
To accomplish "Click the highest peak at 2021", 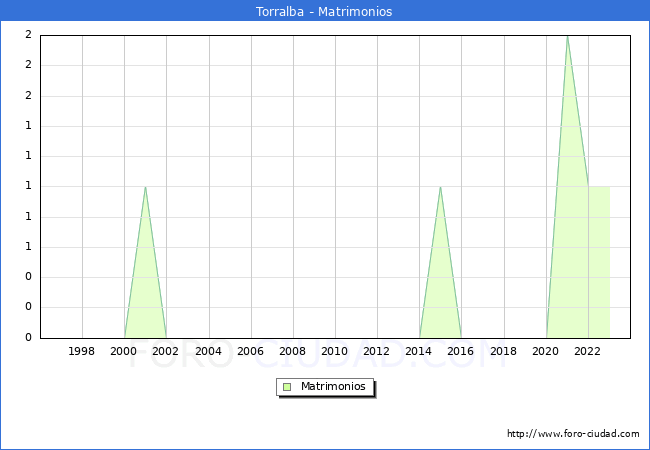I will coord(567,36).
